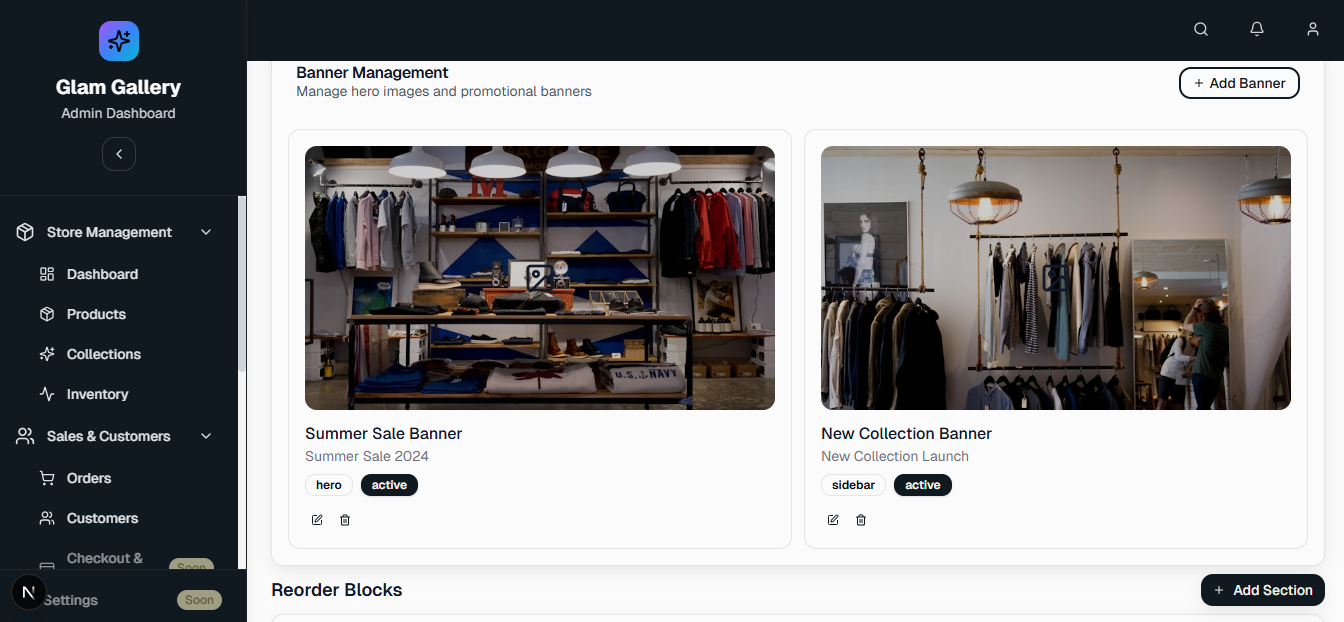Open the user profile icon

[1313, 30]
